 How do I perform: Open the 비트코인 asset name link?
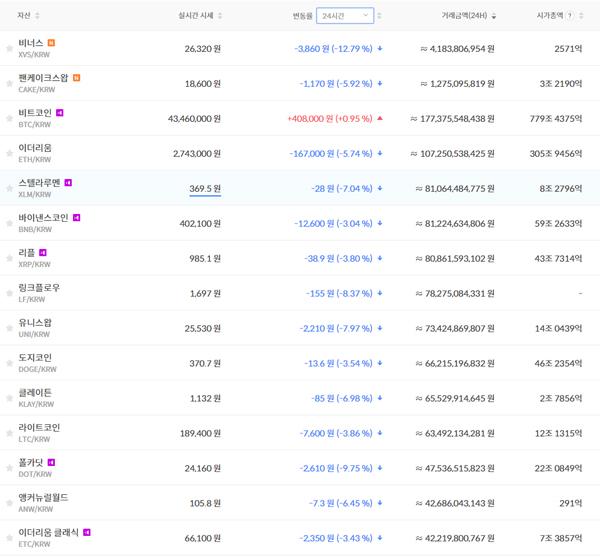pos(35,112)
